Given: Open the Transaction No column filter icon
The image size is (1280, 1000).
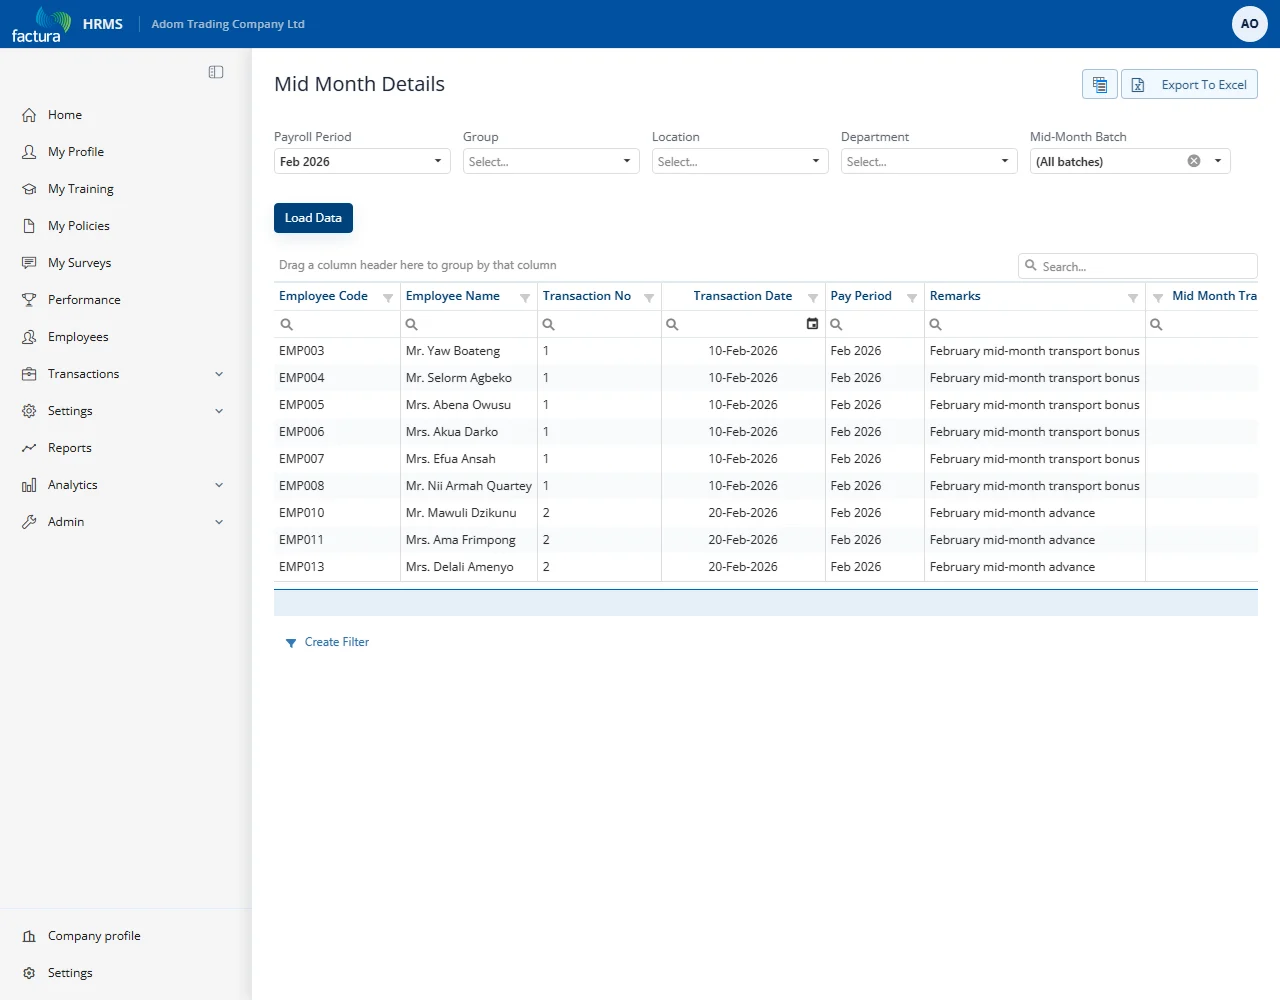Looking at the screenshot, I should click(649, 298).
